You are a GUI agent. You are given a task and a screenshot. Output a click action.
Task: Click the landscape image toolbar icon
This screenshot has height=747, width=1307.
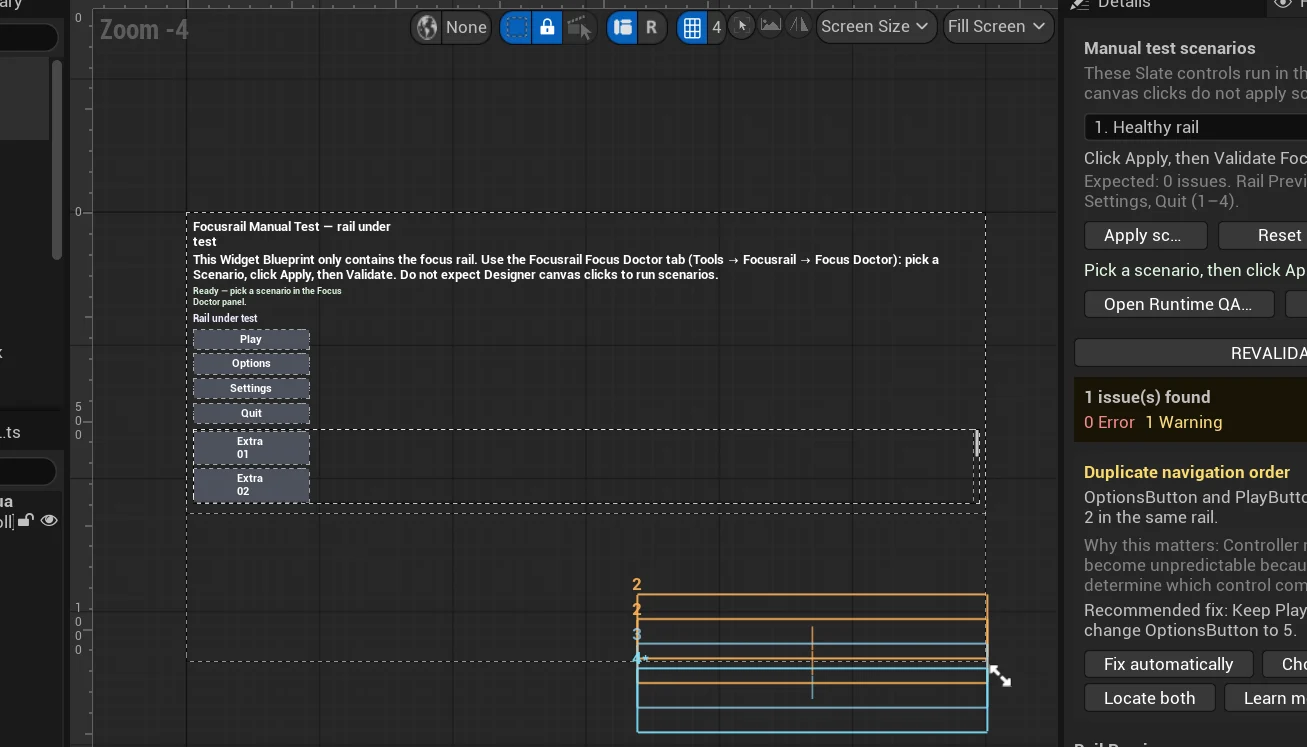(x=770, y=25)
